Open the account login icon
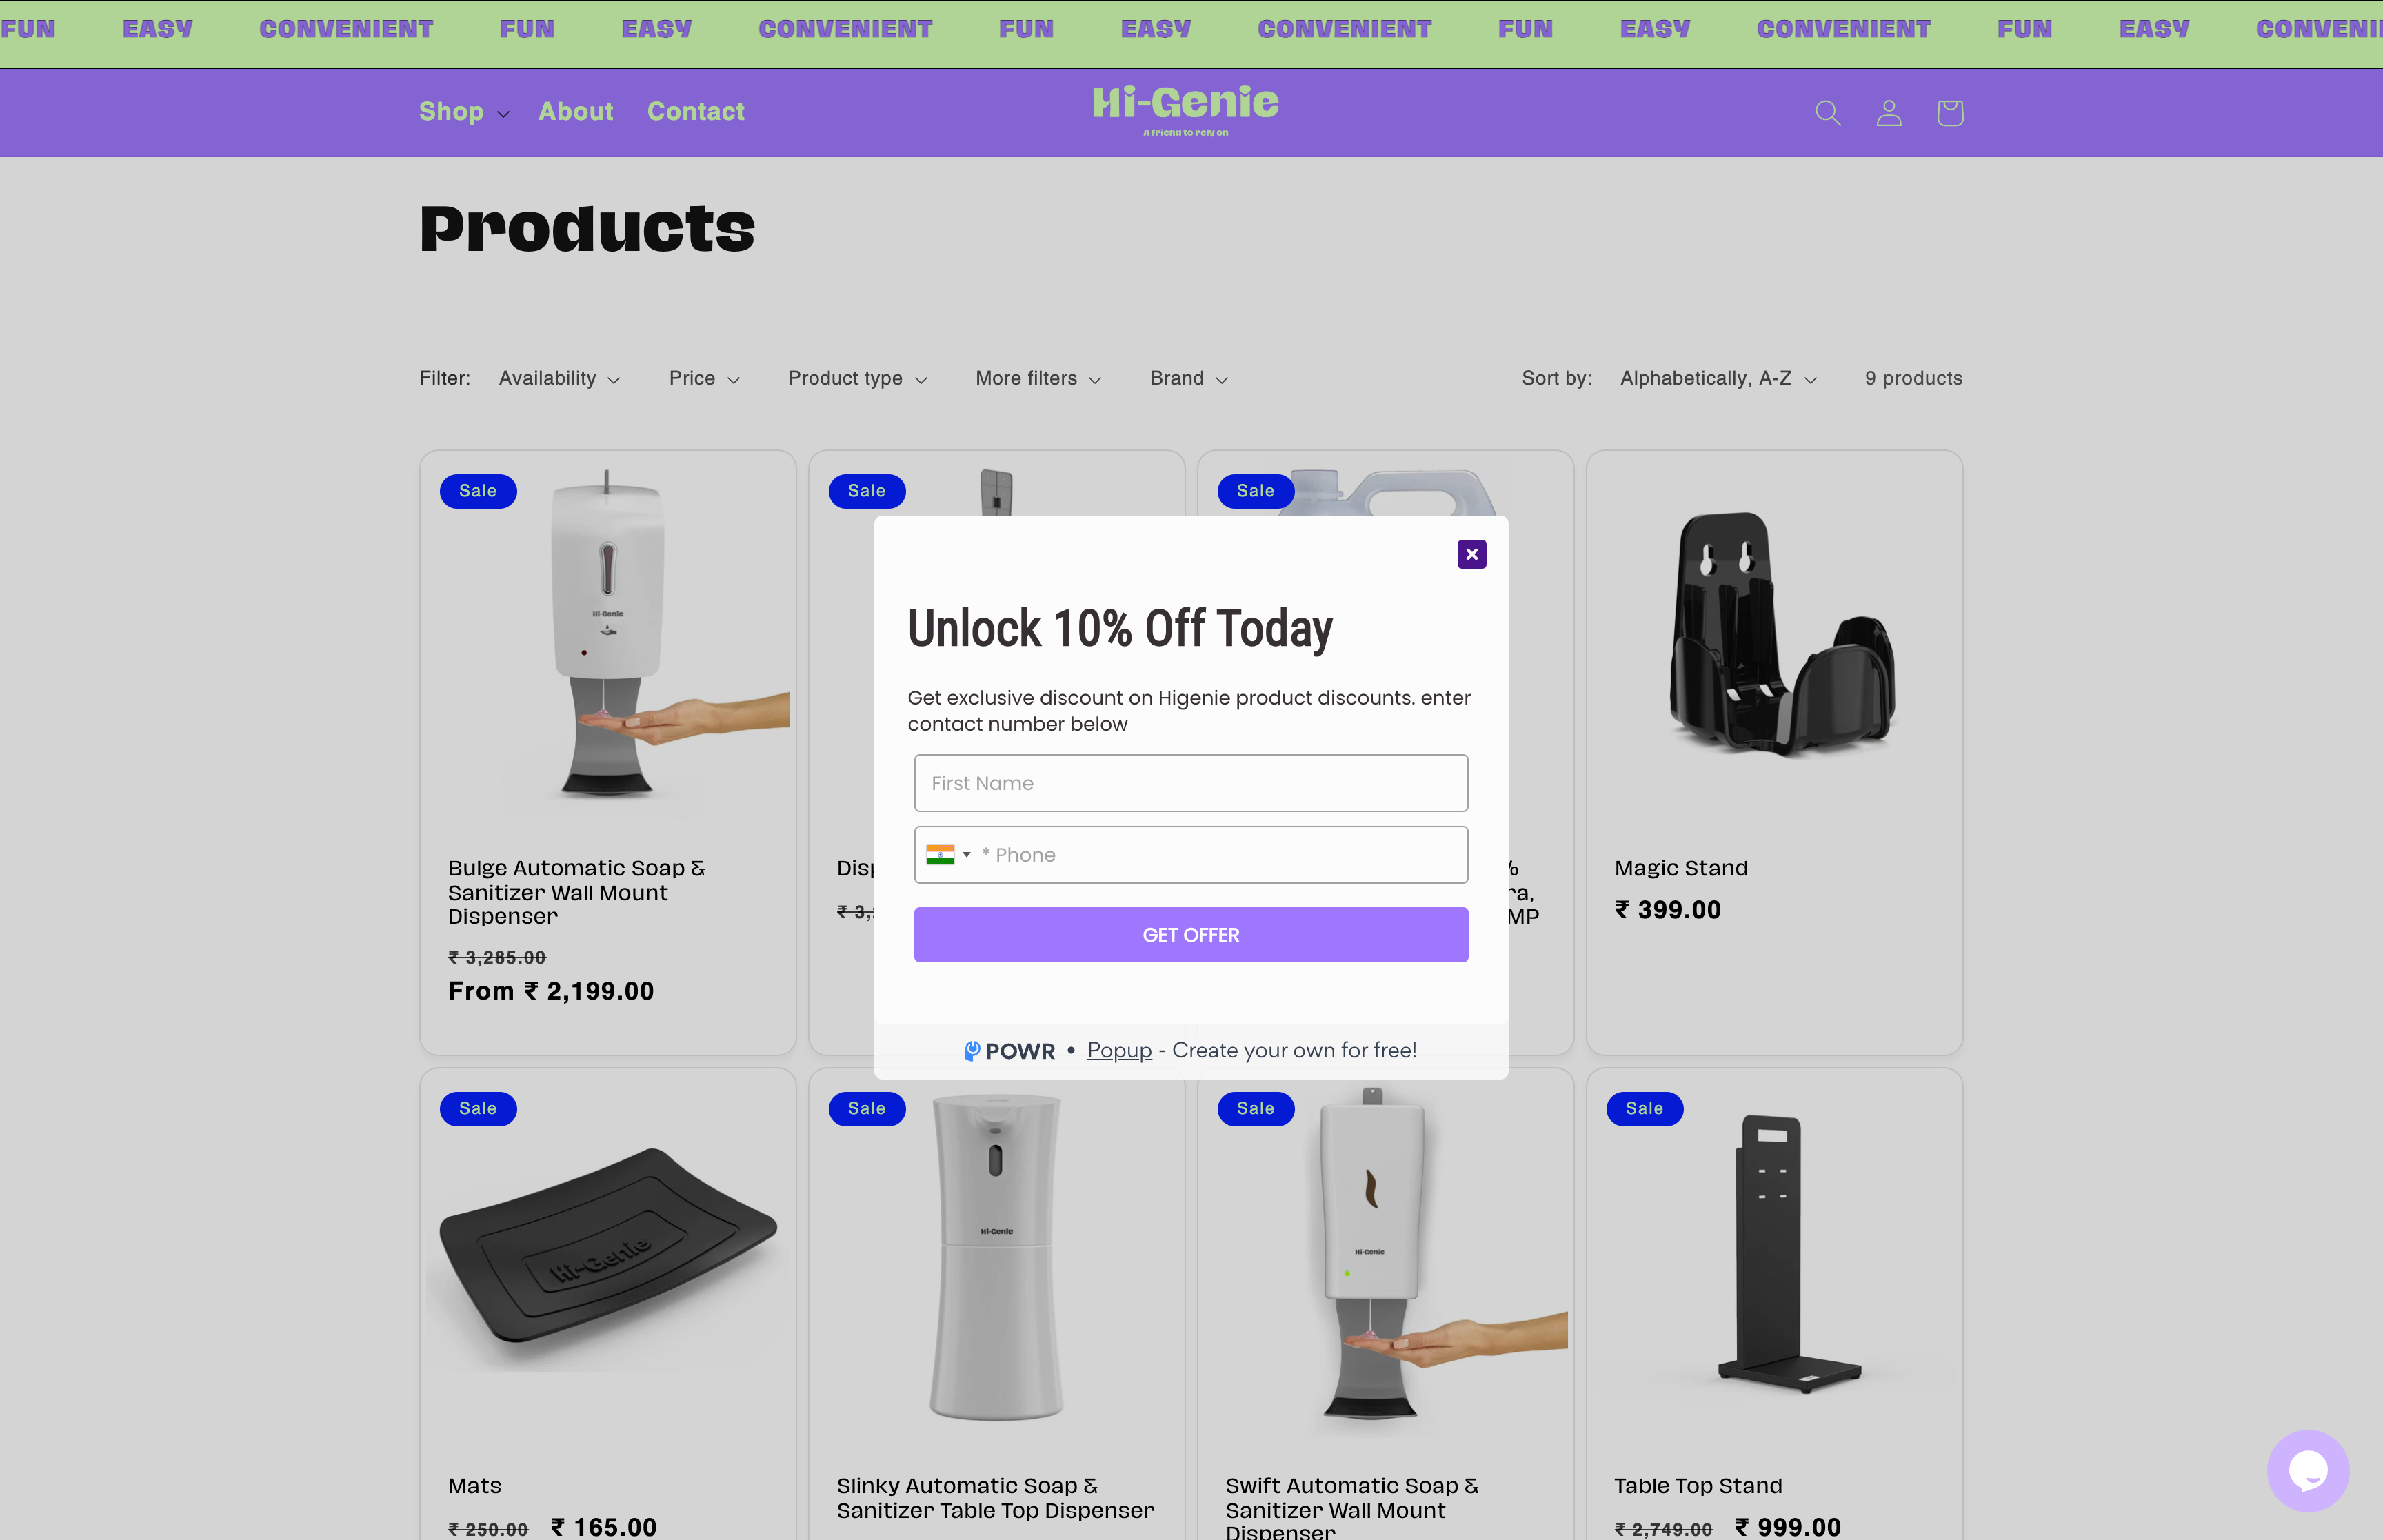 pyautogui.click(x=1888, y=113)
